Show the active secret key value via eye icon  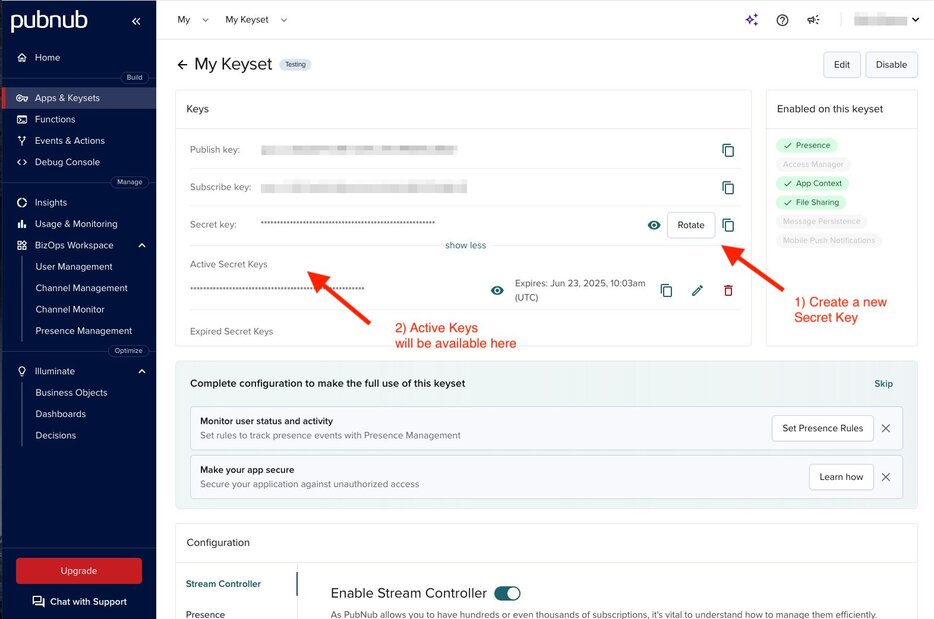tap(497, 290)
